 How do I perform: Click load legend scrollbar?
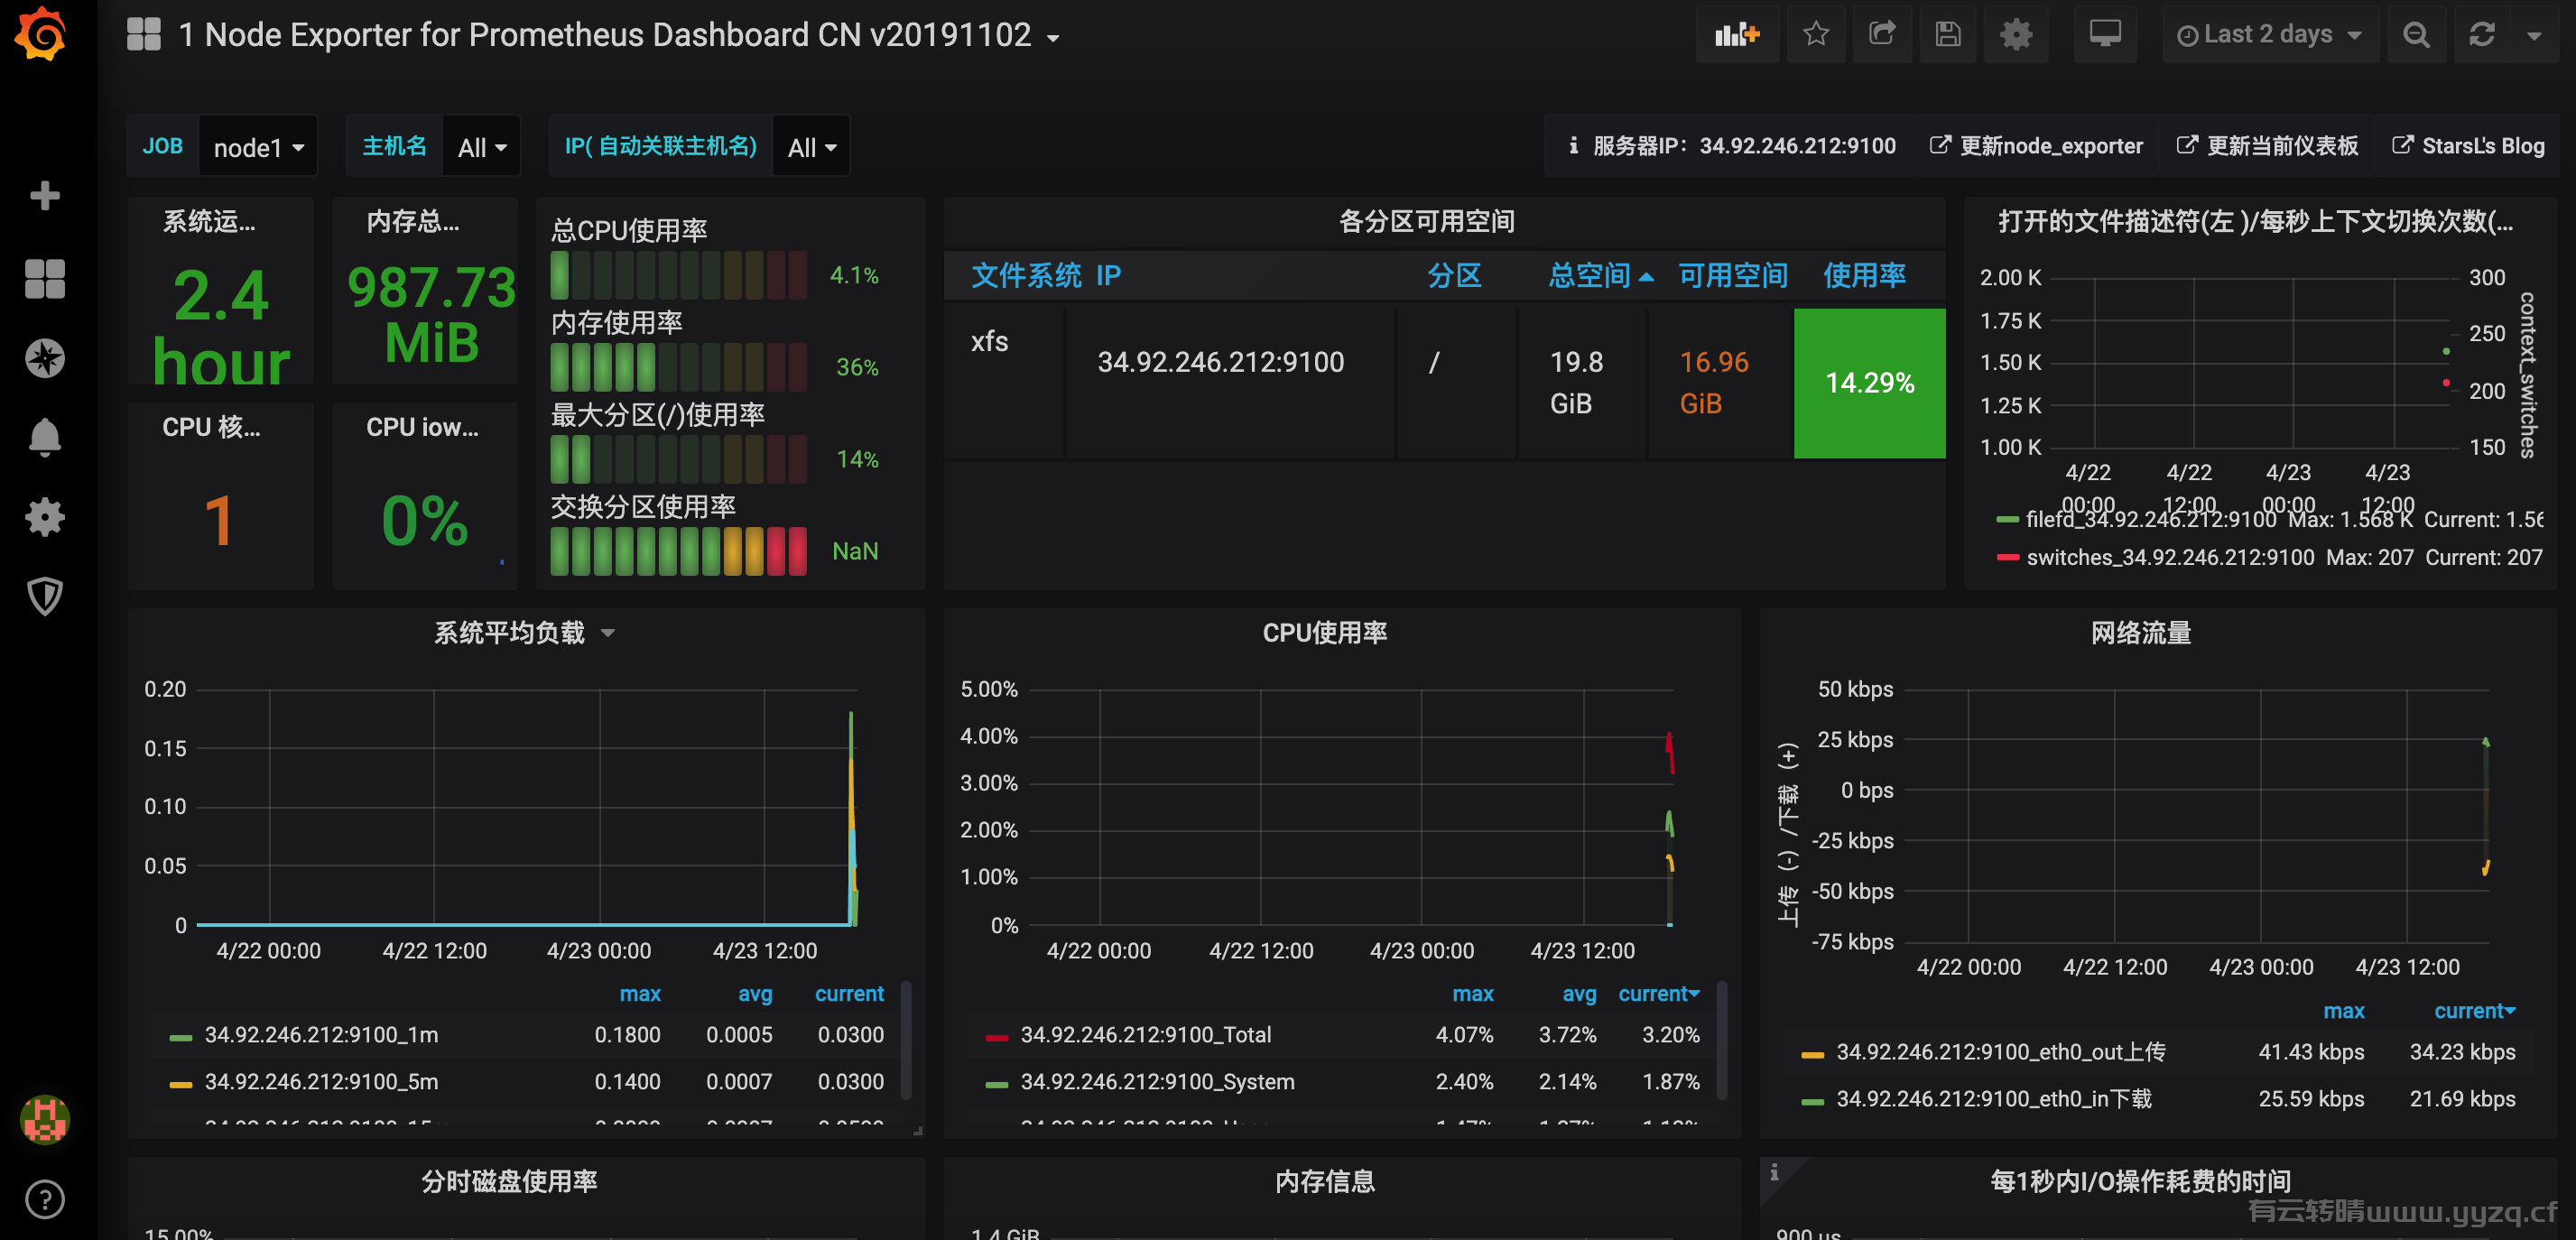point(906,1040)
